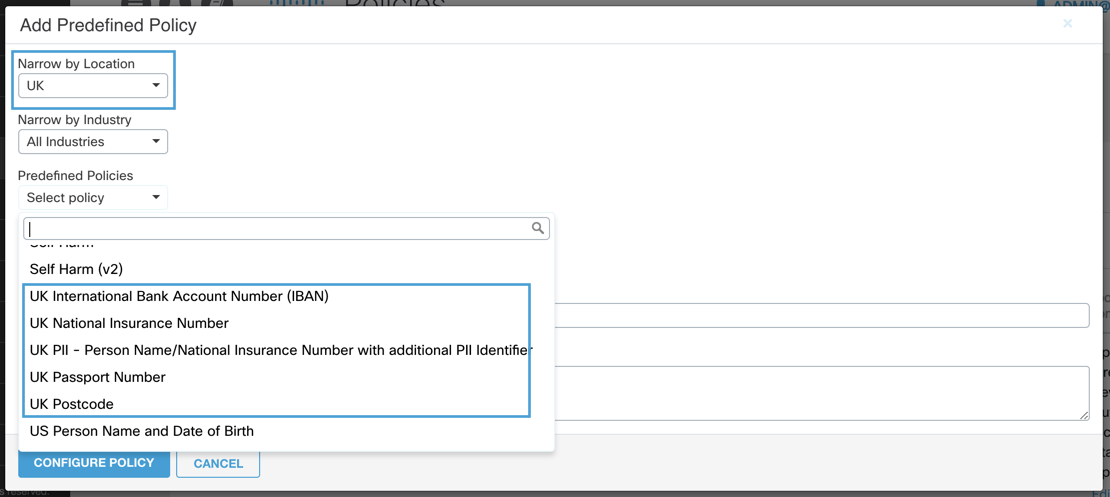Open the Narrow by Location dropdown

click(93, 86)
